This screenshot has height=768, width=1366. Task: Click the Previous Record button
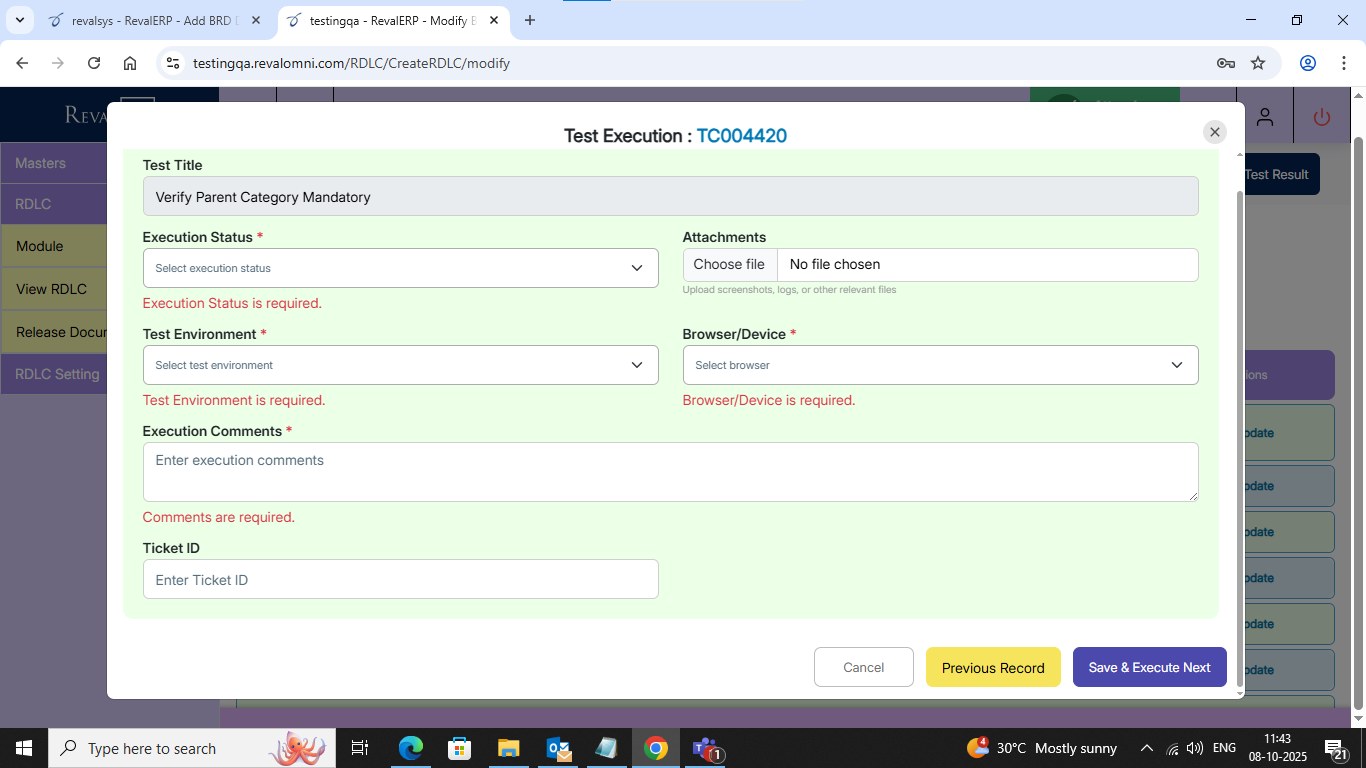[992, 667]
